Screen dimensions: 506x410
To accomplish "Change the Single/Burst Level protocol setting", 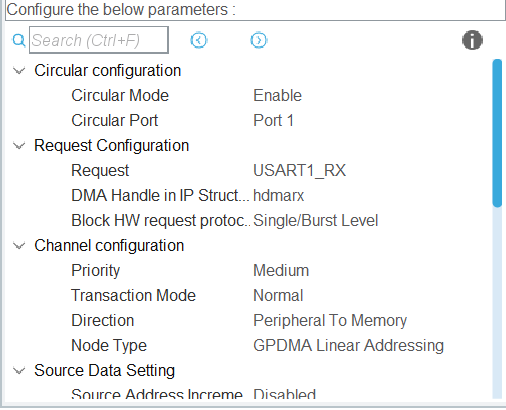I will point(315,221).
